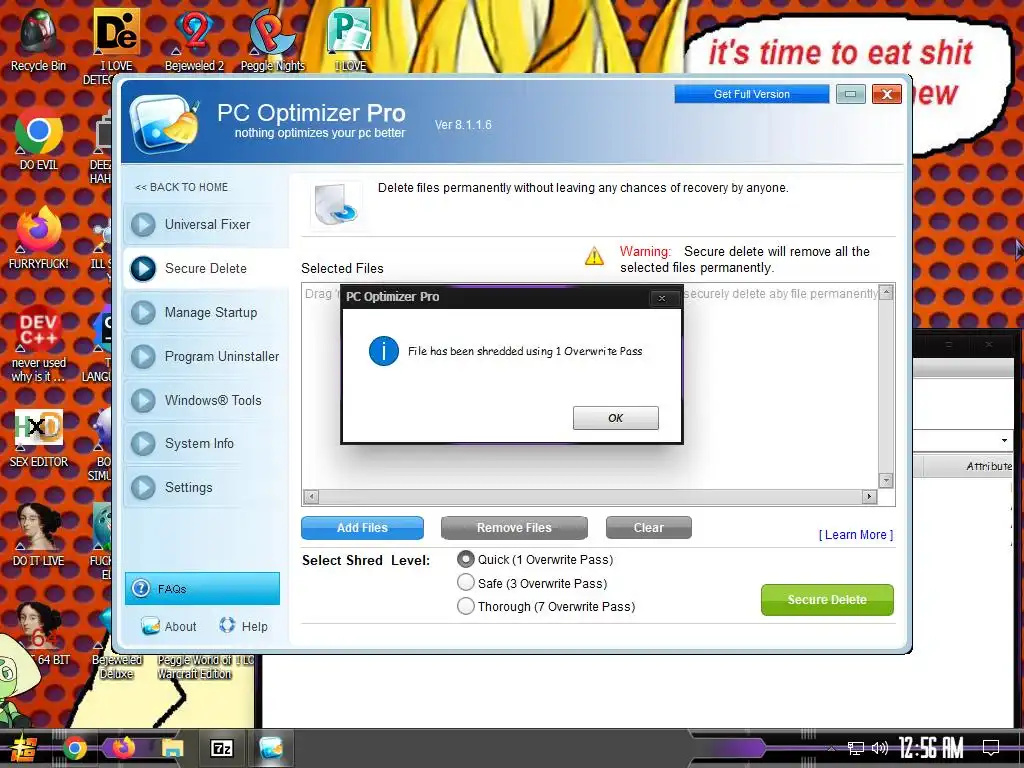Open Chrome from the taskbar

click(74, 748)
